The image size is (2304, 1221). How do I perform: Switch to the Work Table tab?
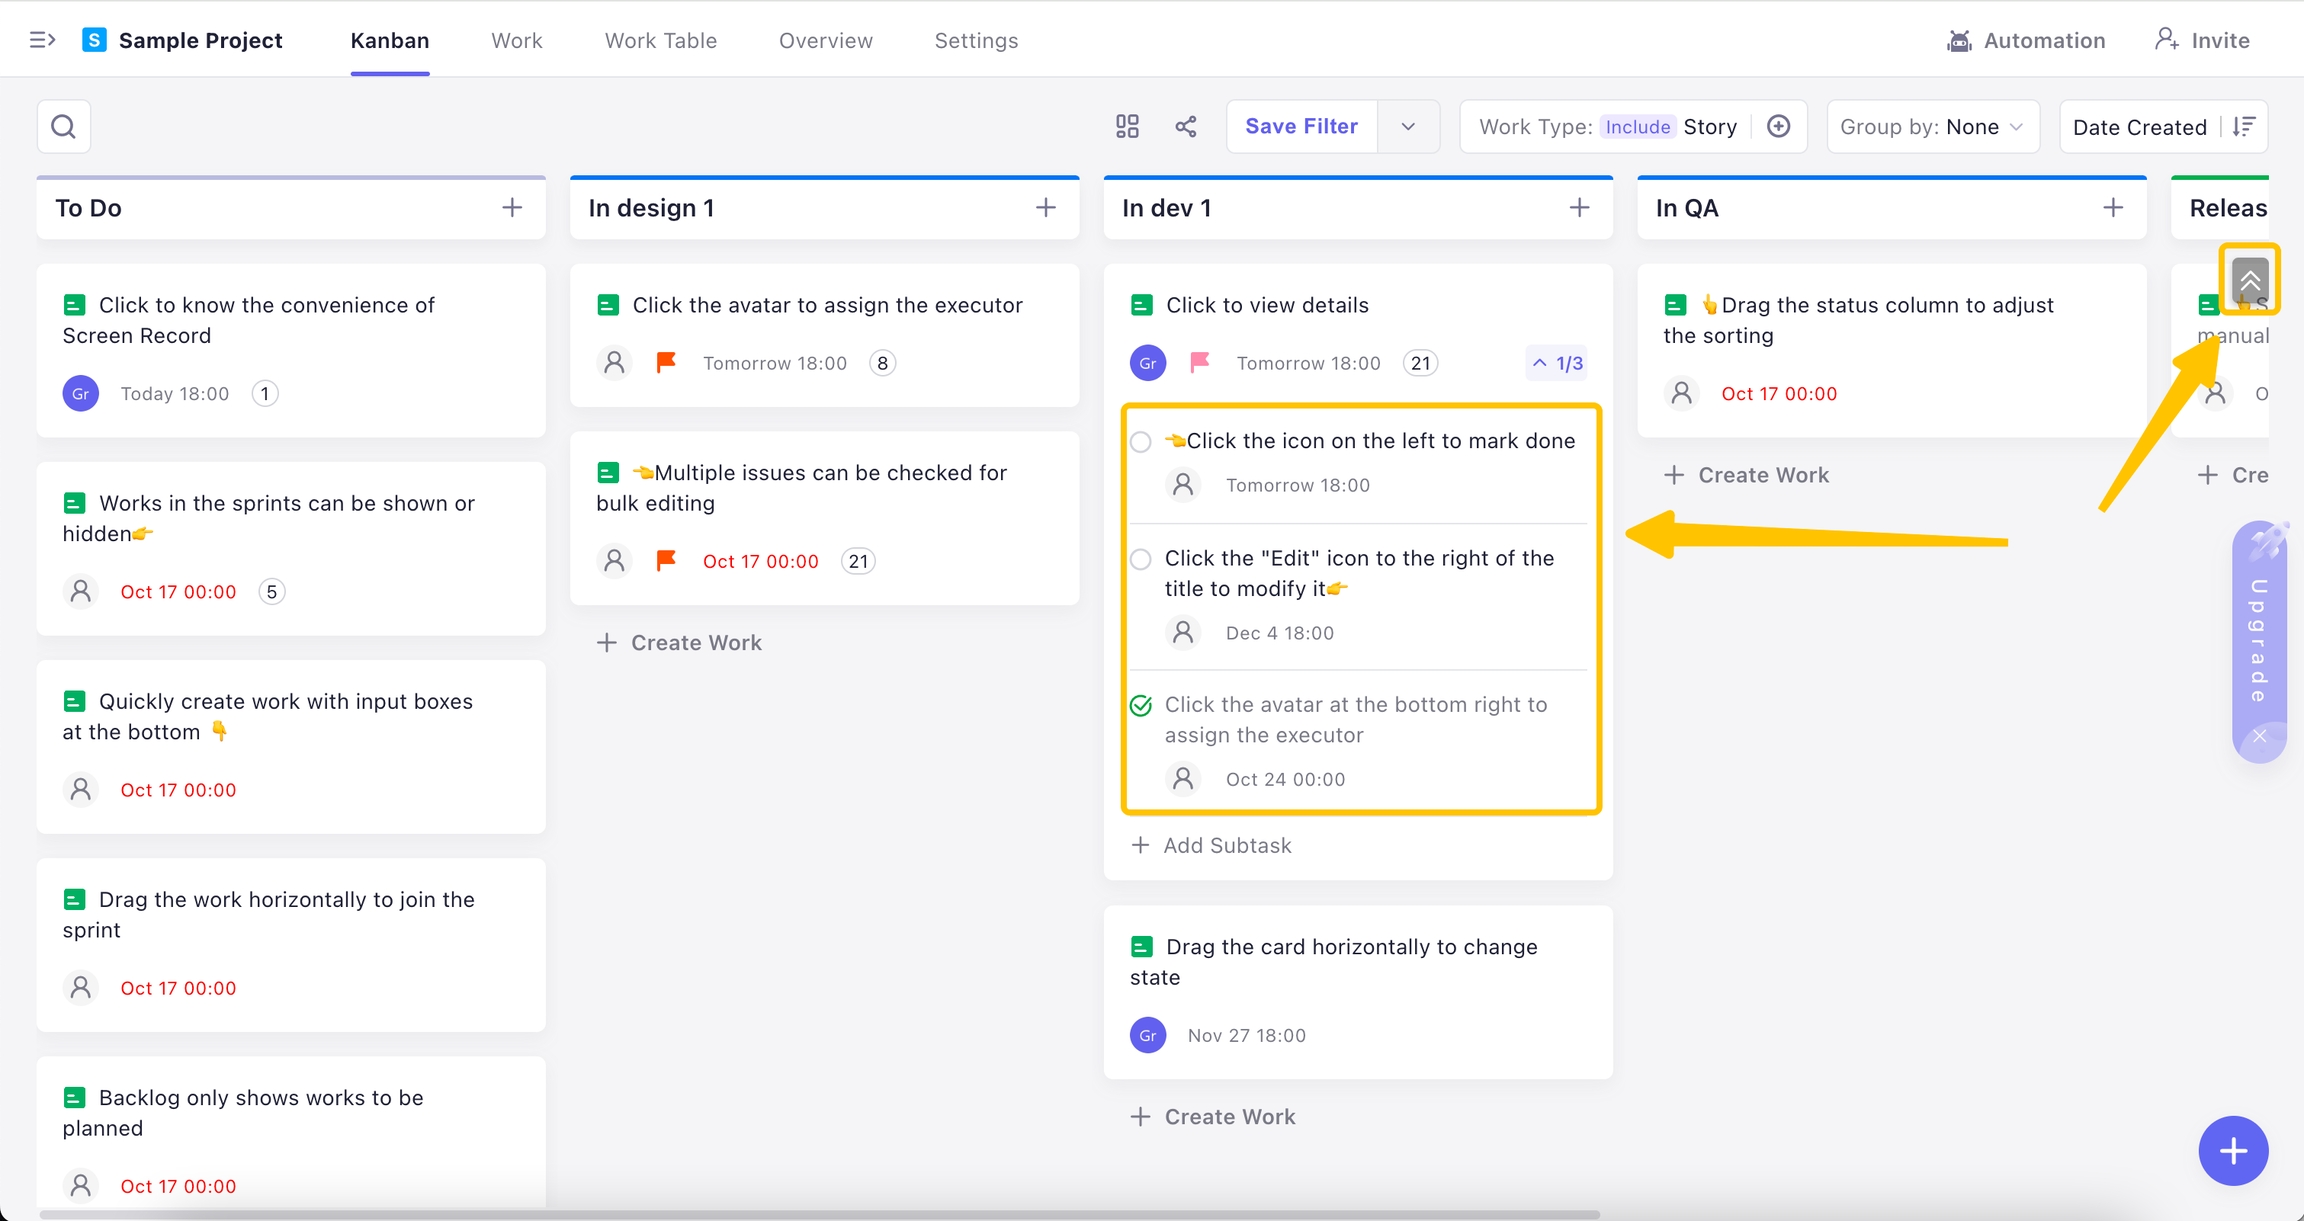tap(660, 40)
